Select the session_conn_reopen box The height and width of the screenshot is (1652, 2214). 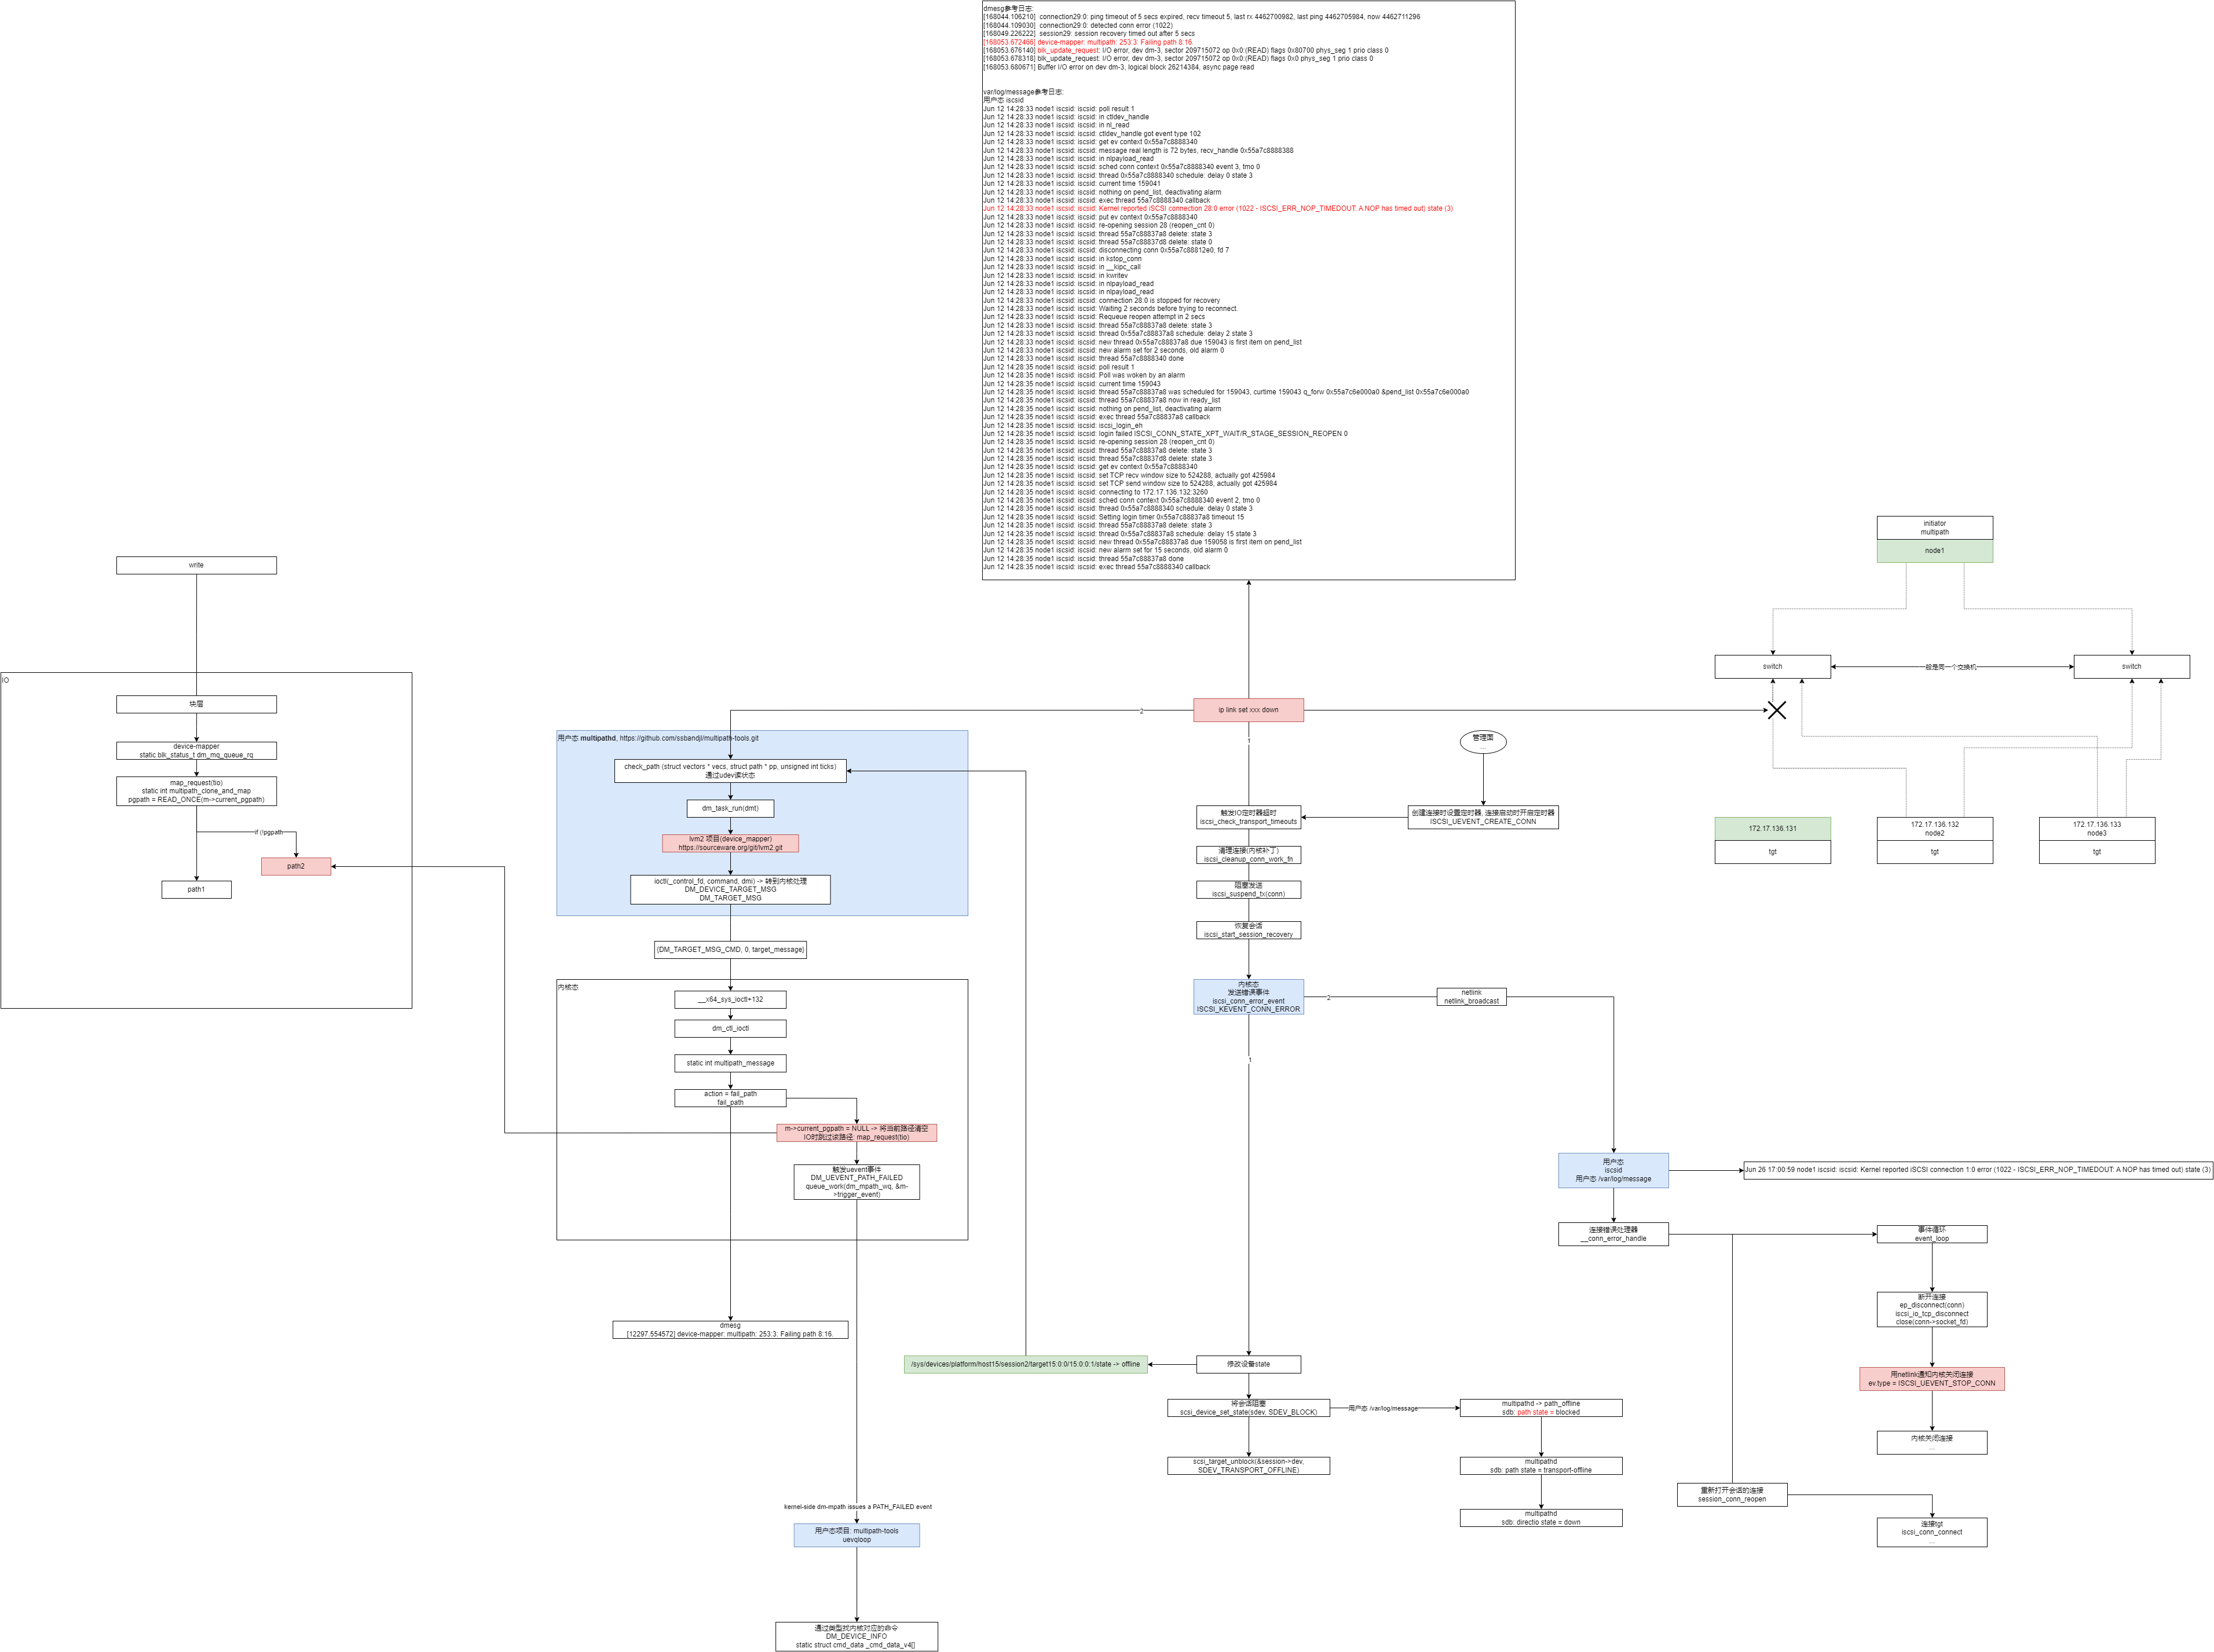click(1732, 1495)
